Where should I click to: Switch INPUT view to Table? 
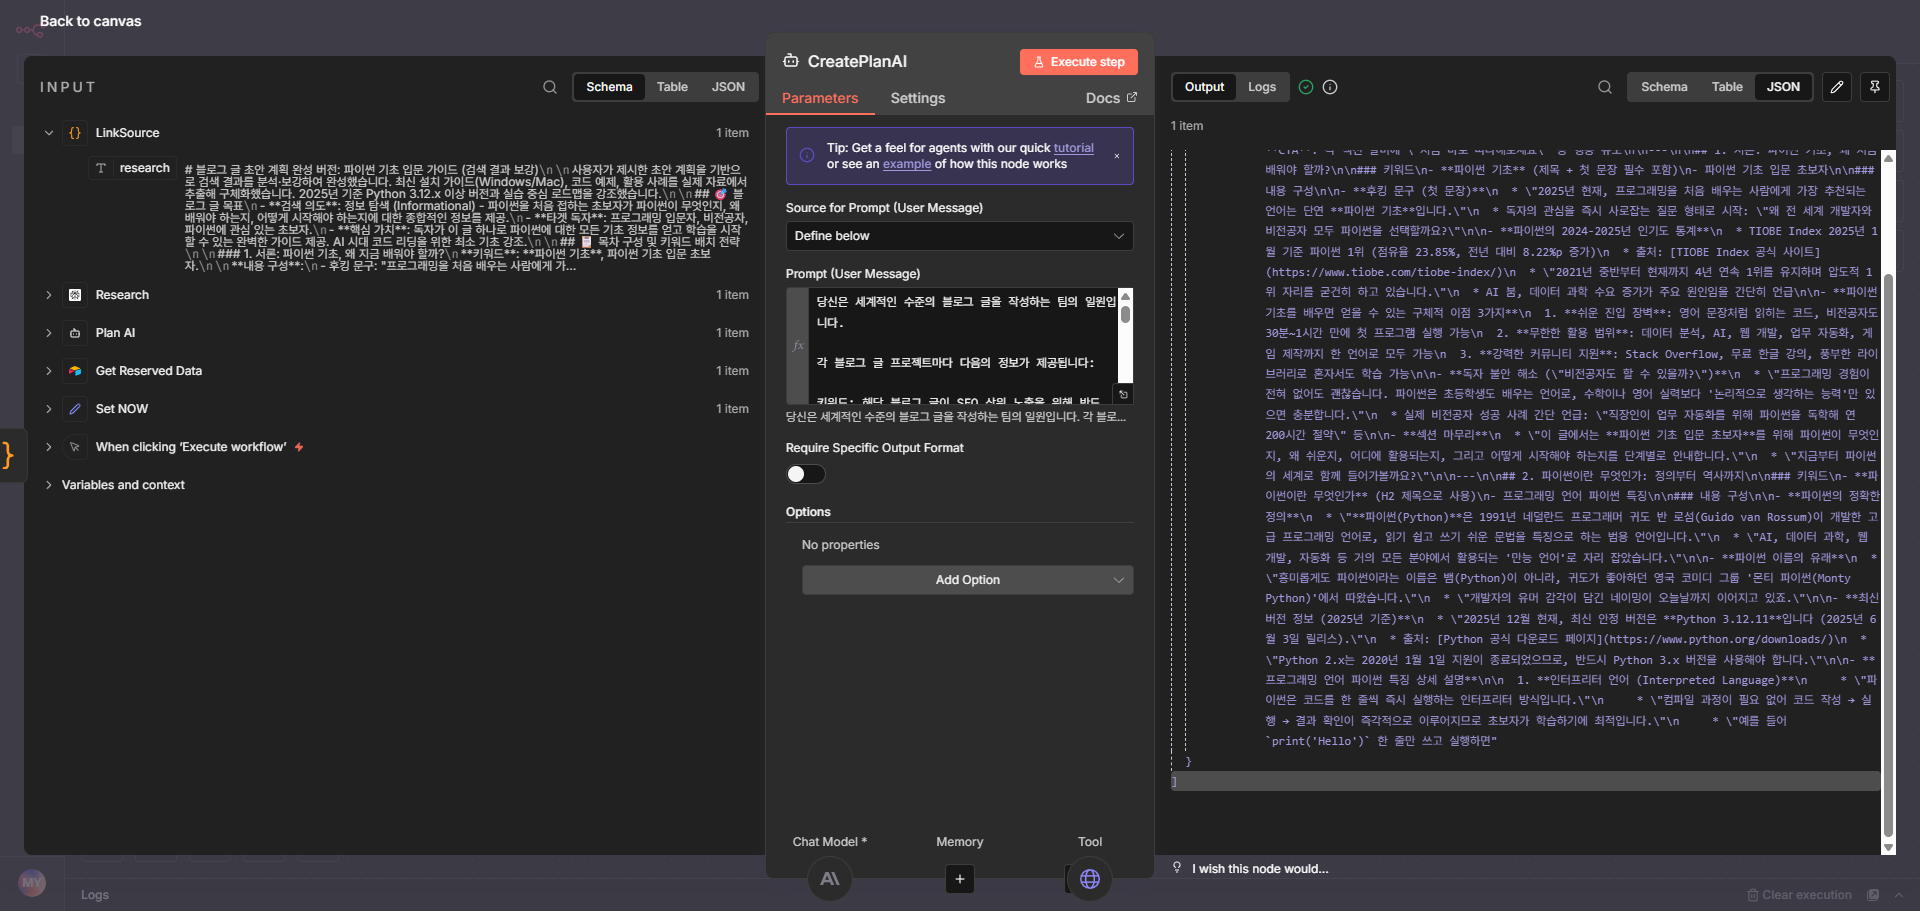(x=672, y=87)
